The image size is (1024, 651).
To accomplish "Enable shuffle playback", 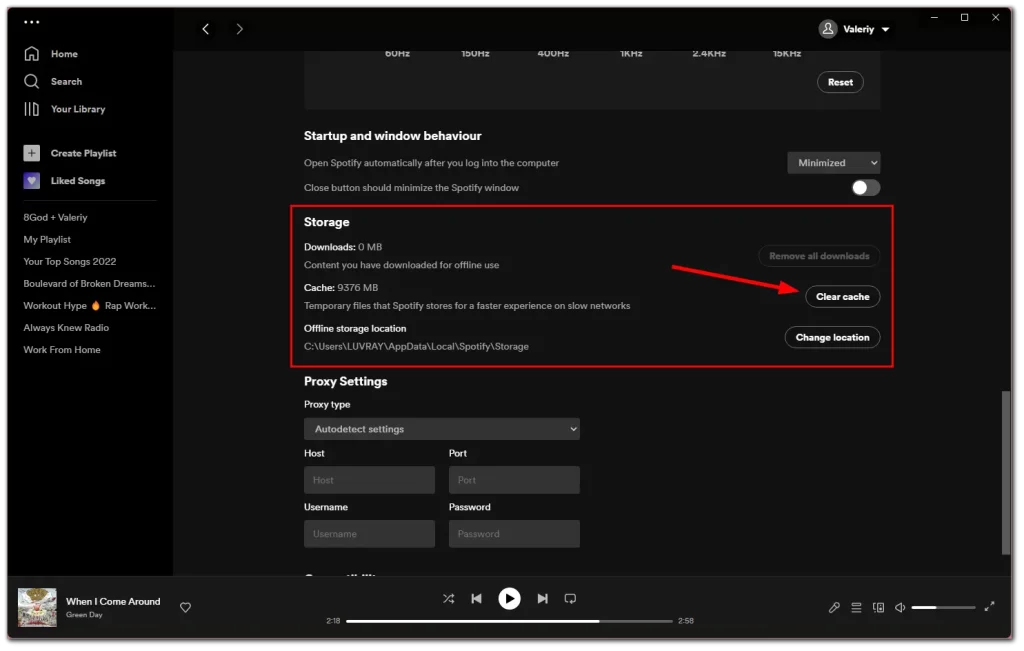I will 449,599.
